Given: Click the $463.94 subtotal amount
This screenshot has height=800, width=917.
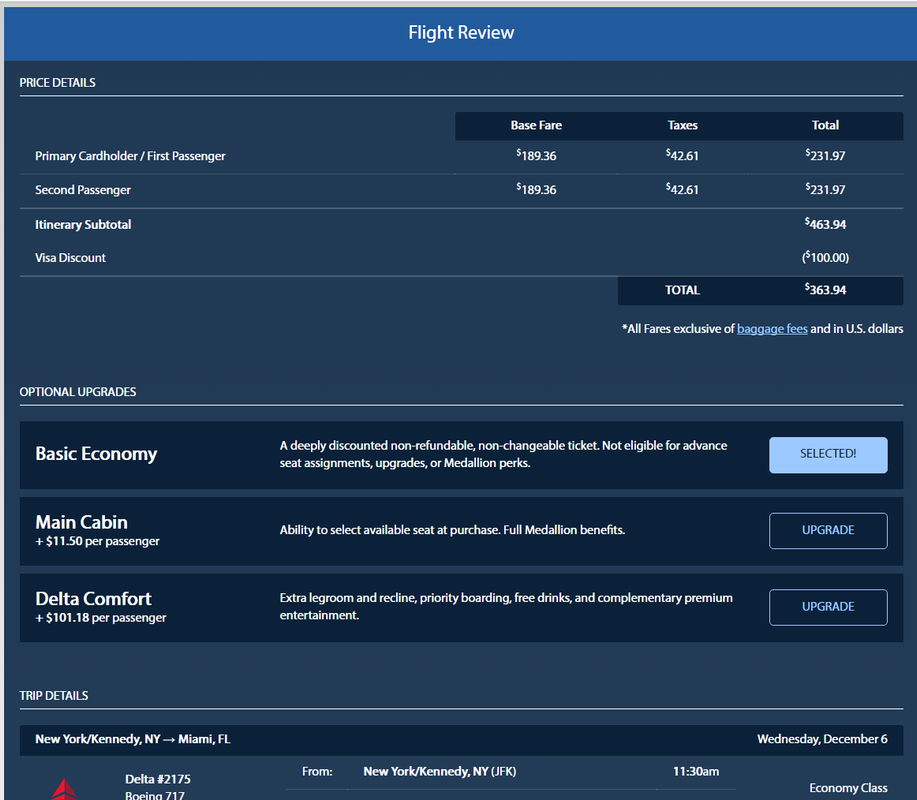Looking at the screenshot, I should tap(825, 224).
